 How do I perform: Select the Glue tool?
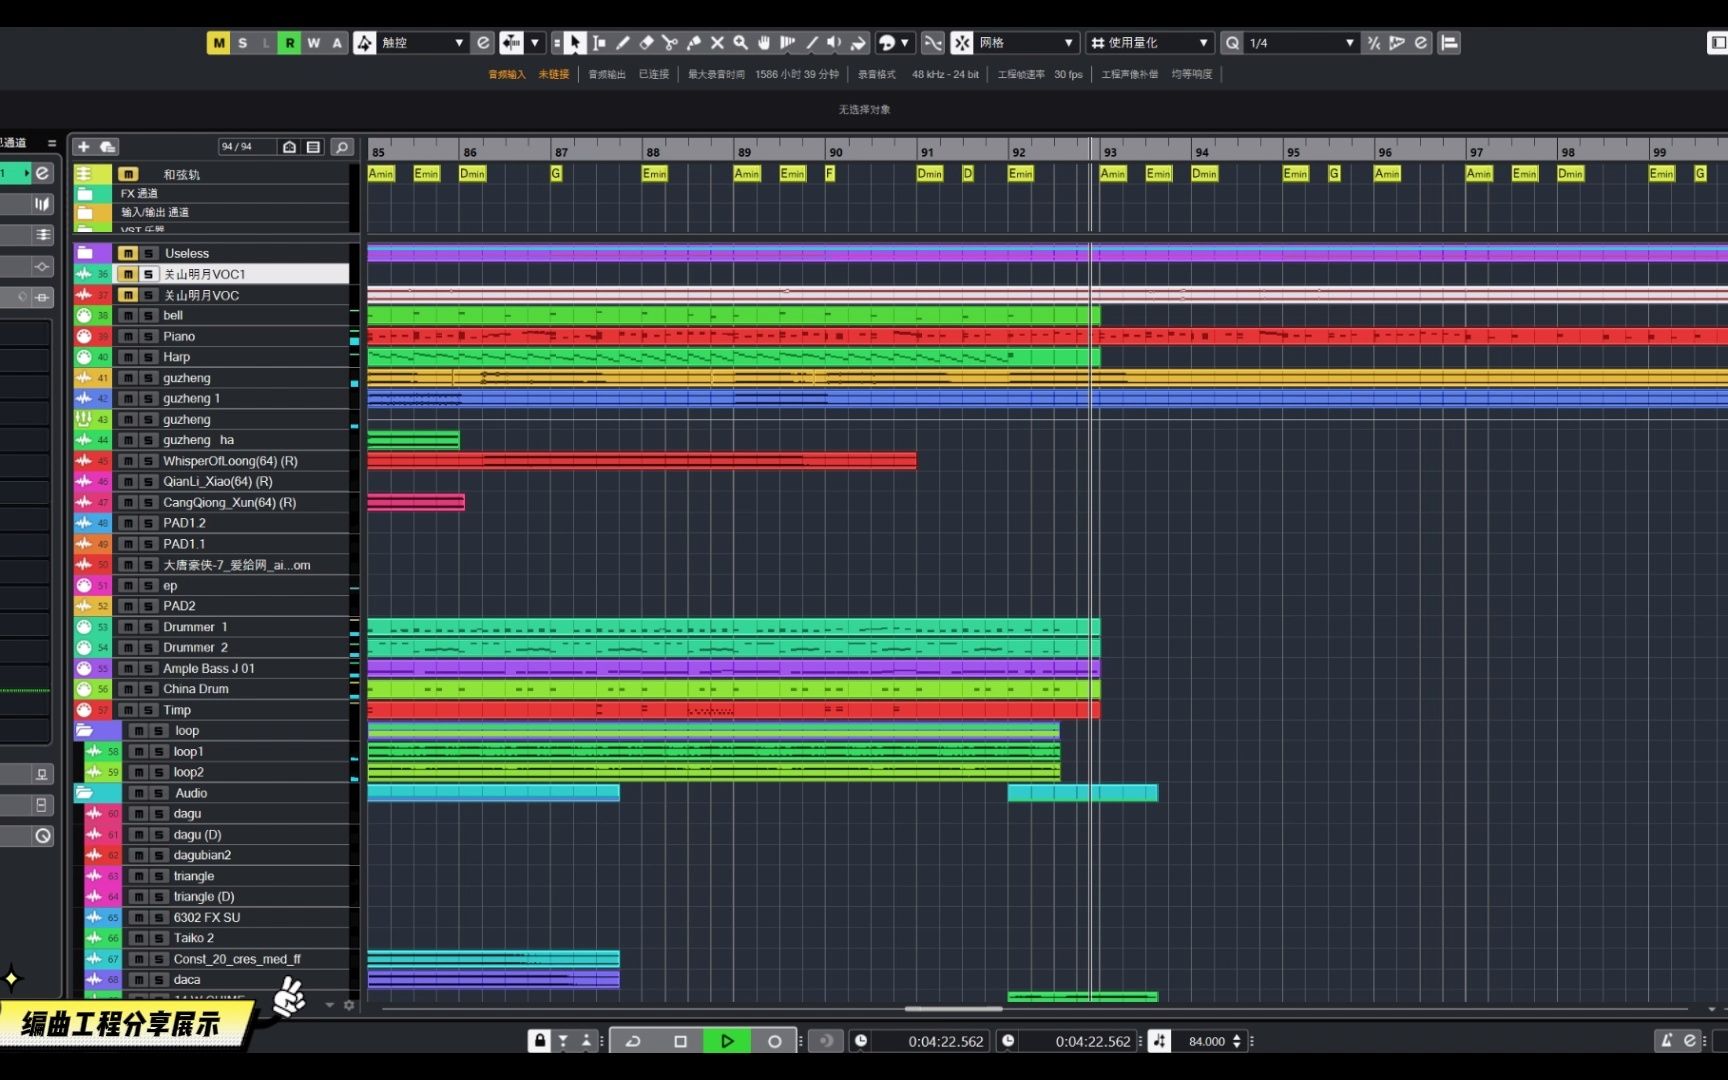pos(694,43)
